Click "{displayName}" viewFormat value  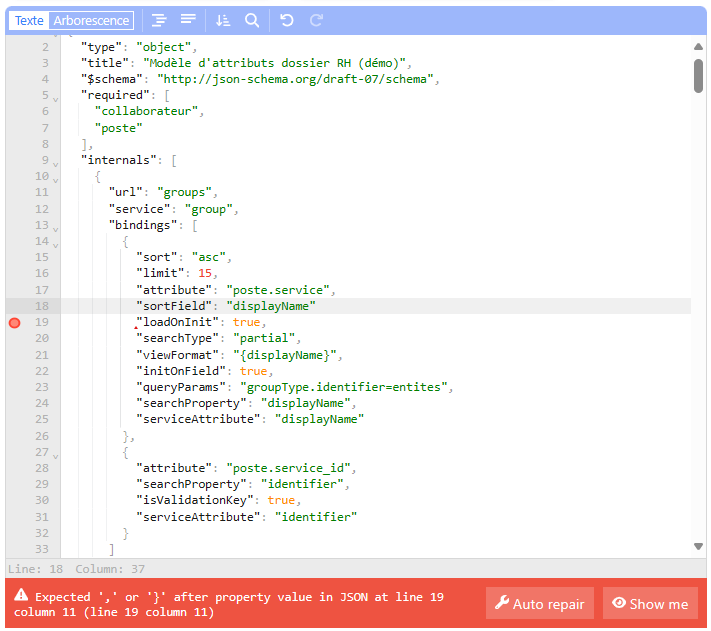pyautogui.click(x=285, y=355)
